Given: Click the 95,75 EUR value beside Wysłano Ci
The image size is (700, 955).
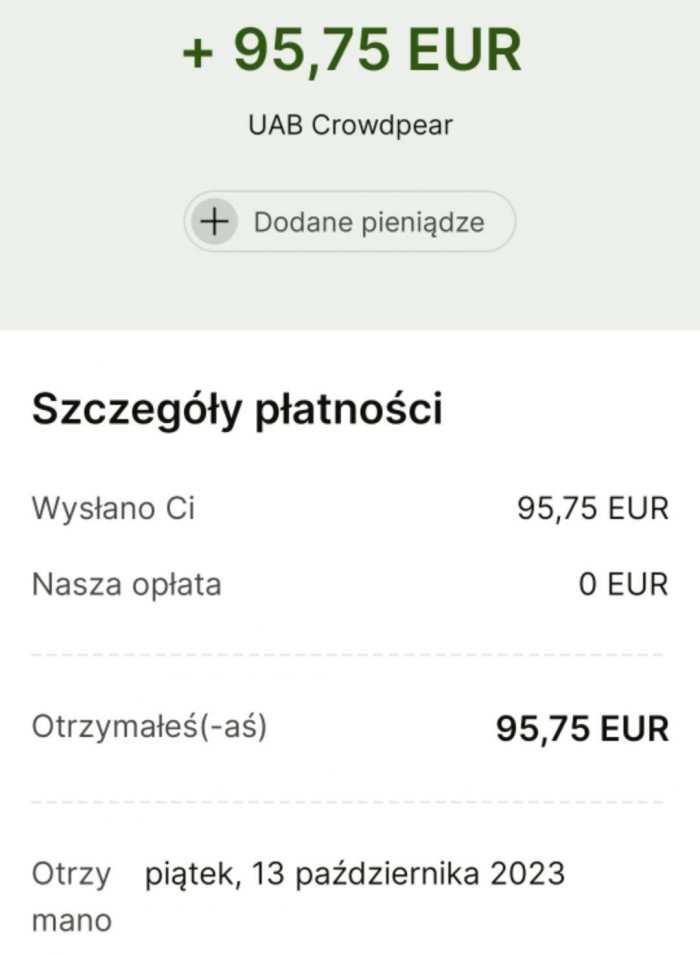Looking at the screenshot, I should point(592,508).
